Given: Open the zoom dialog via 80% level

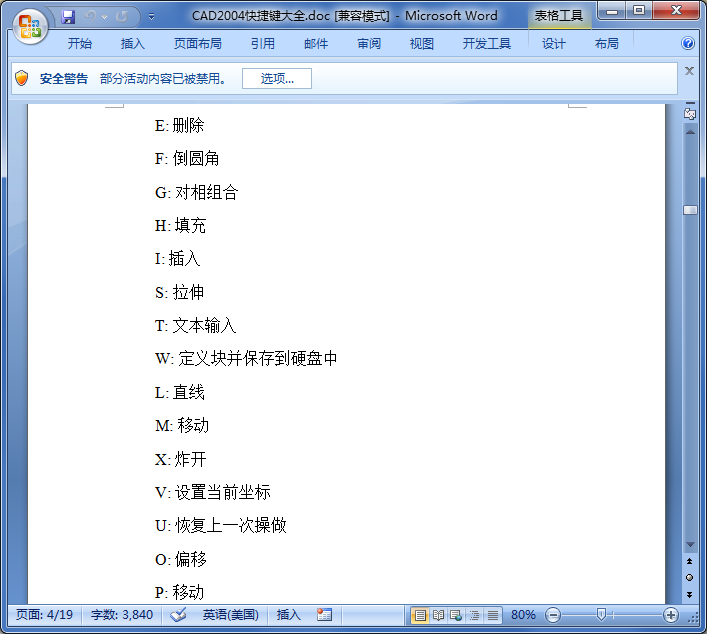Looking at the screenshot, I should pyautogui.click(x=523, y=615).
